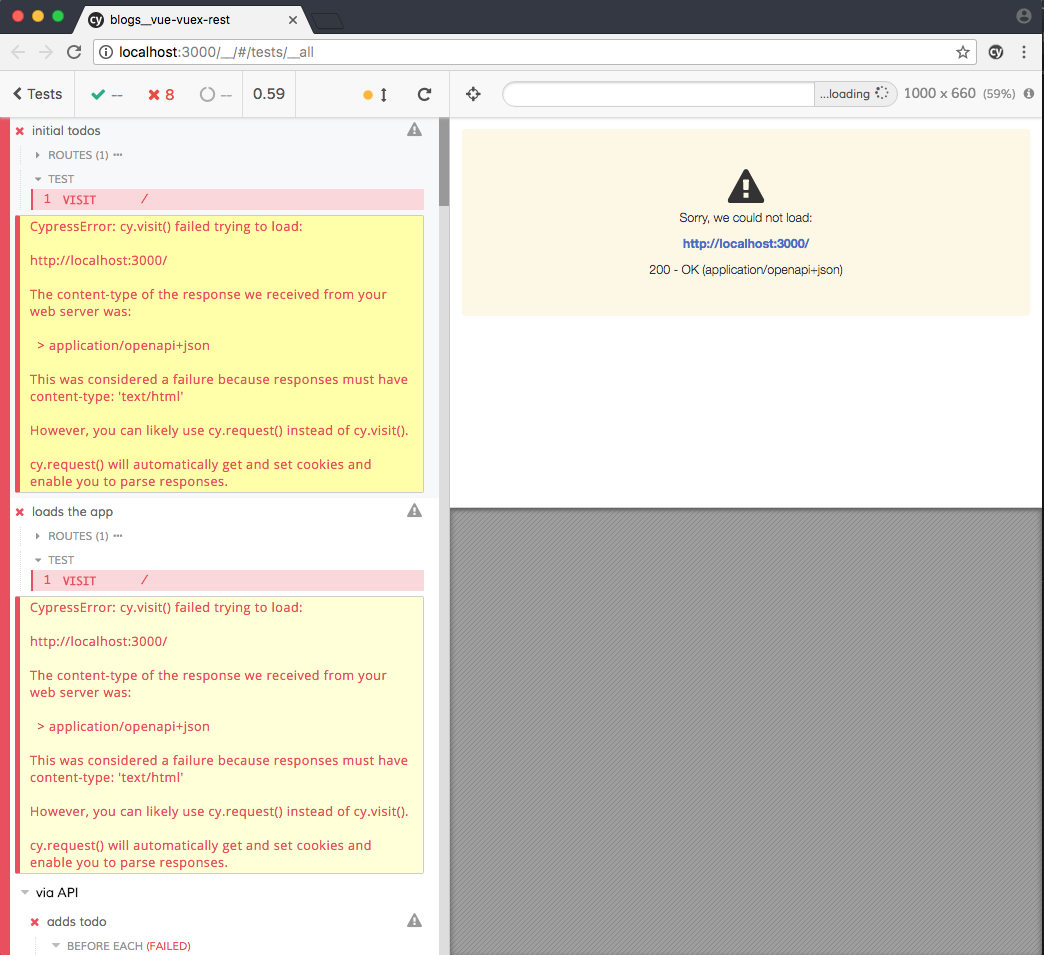Click the site info icon in address bar
The image size is (1044, 955).
coord(106,52)
